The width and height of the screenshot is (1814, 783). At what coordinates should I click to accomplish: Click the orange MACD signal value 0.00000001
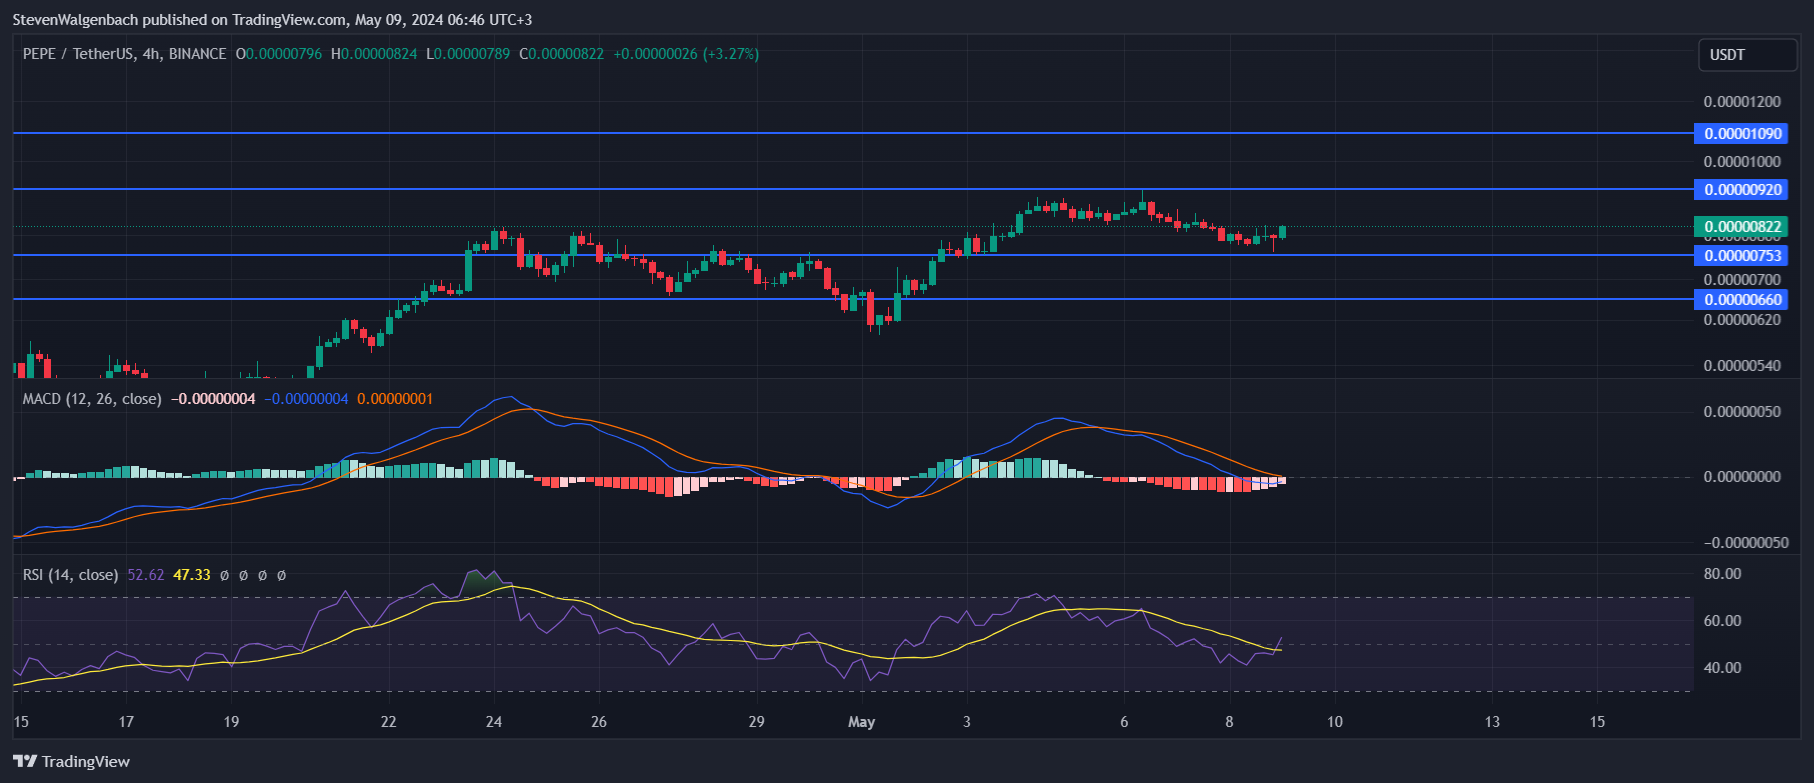pyautogui.click(x=395, y=399)
